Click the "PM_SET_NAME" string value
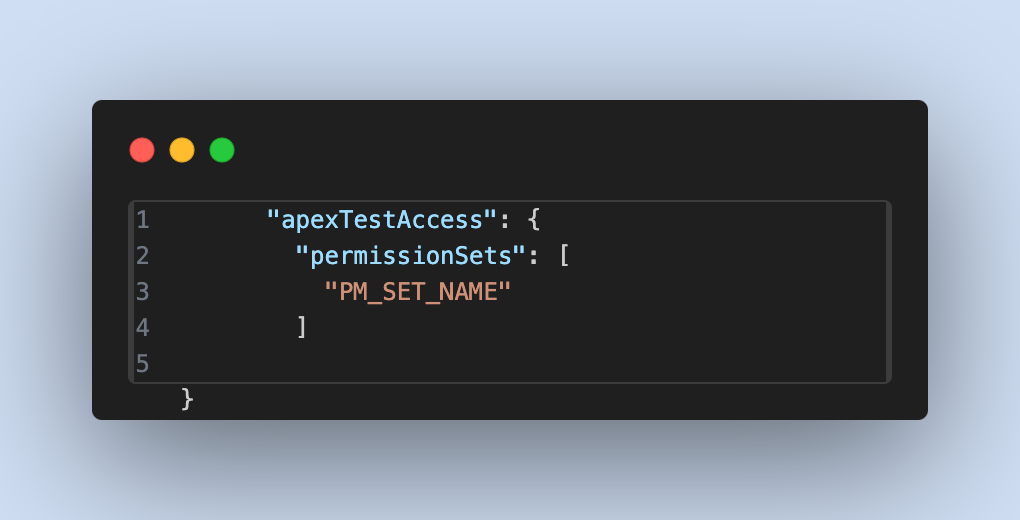This screenshot has width=1020, height=520. [418, 291]
